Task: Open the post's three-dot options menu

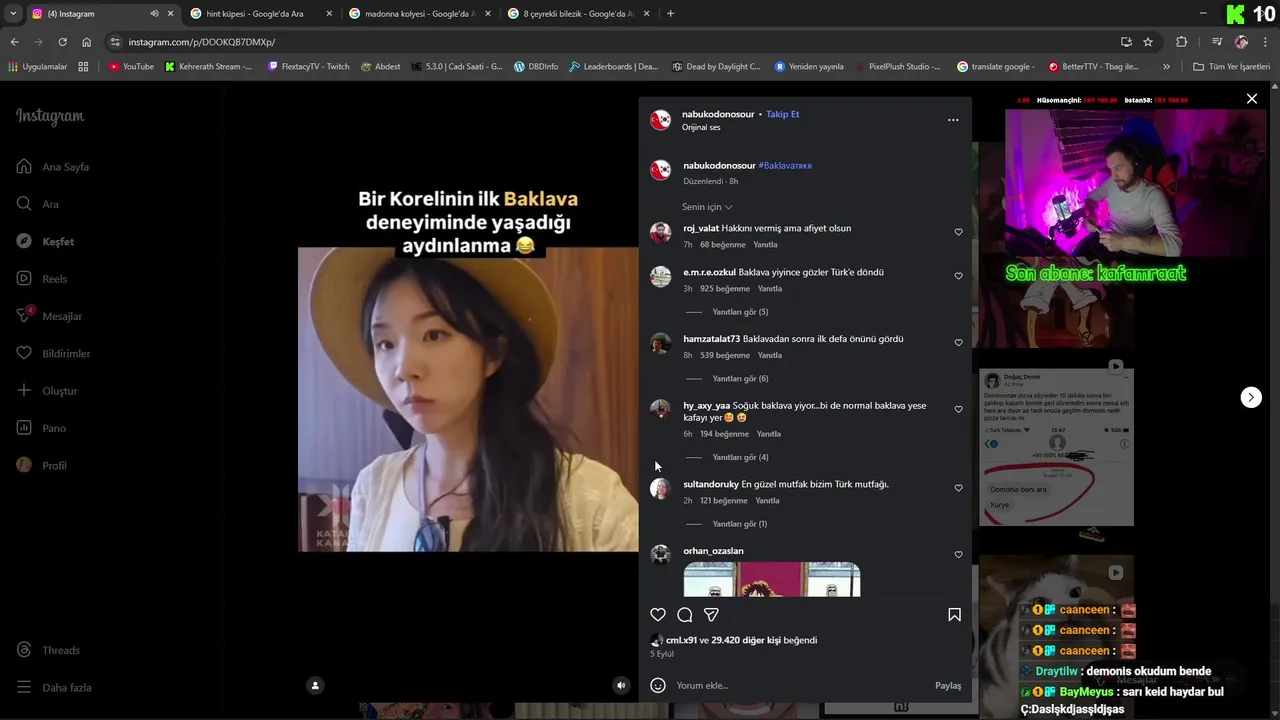Action: [x=953, y=120]
